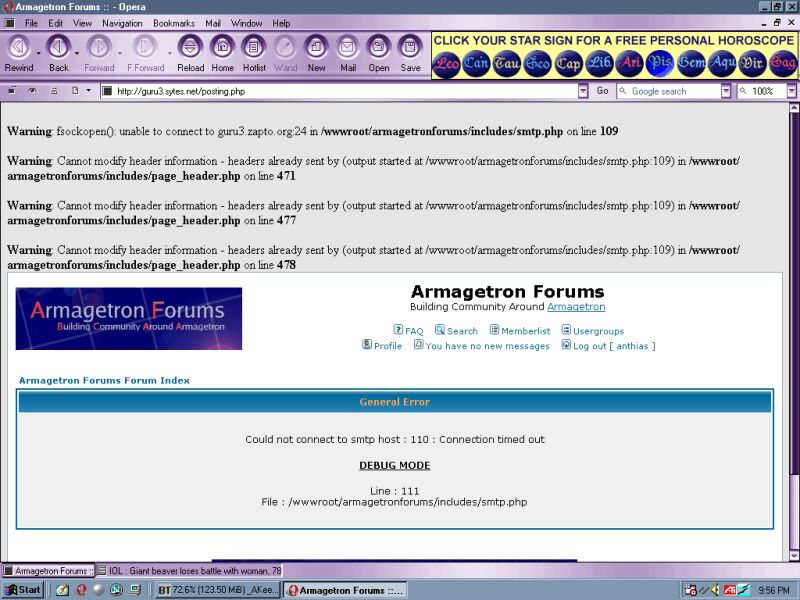Open dropdown arrow beside the page icon

pos(89,91)
